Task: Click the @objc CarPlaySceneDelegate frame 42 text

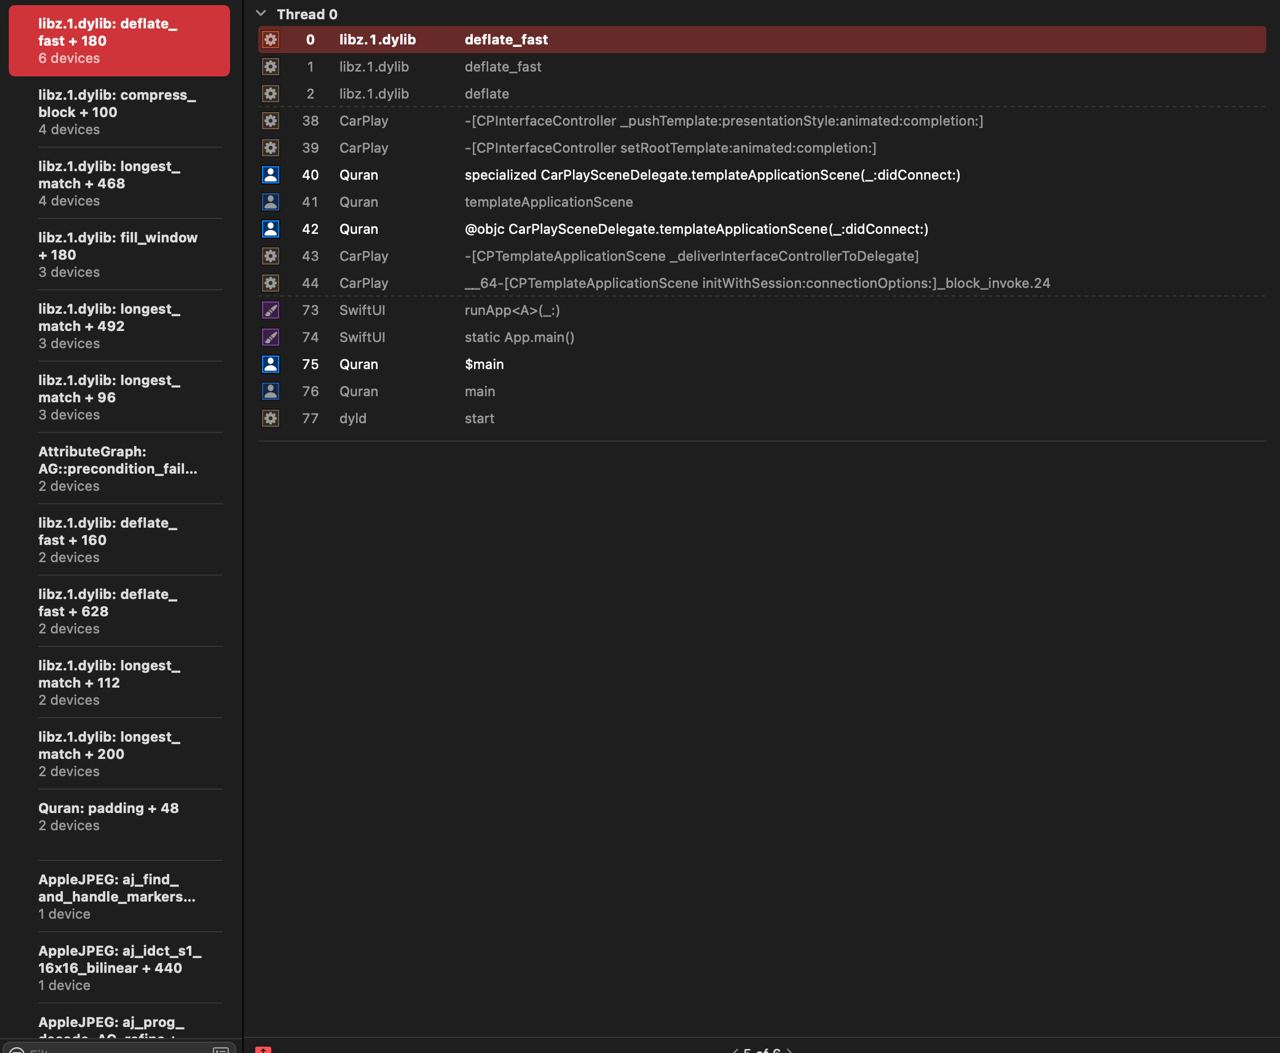Action: (x=696, y=229)
